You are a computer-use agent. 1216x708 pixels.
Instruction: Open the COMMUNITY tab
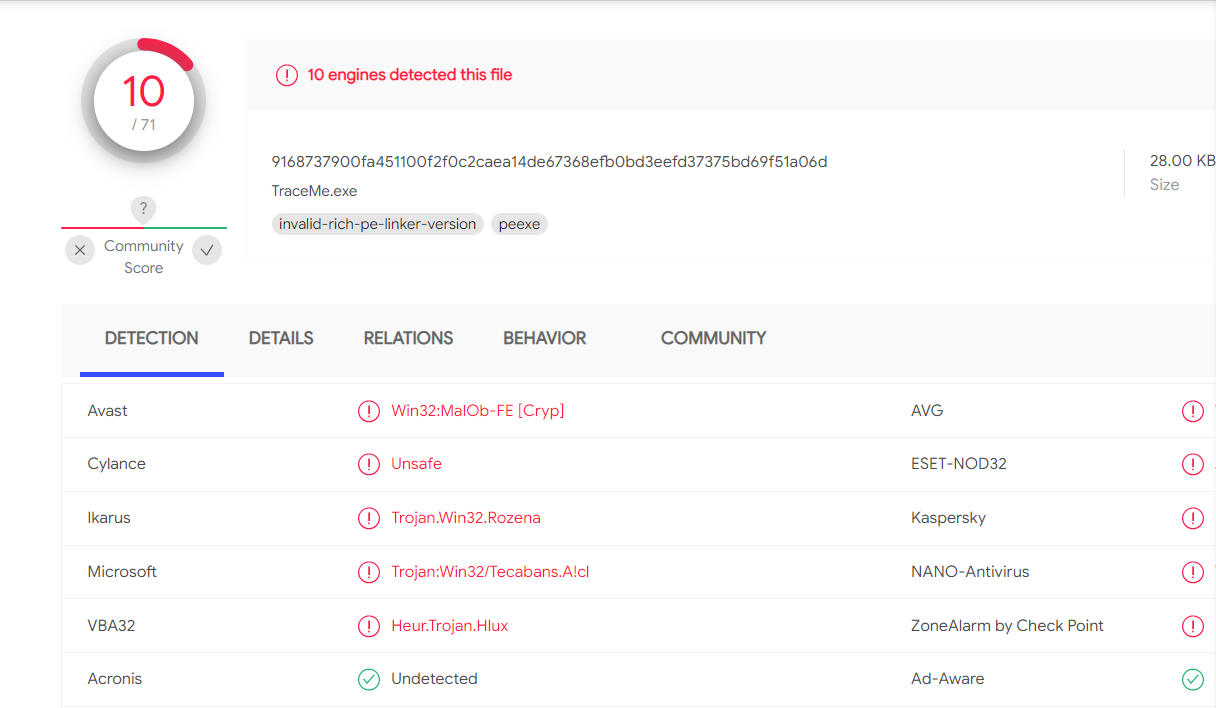[x=714, y=338]
